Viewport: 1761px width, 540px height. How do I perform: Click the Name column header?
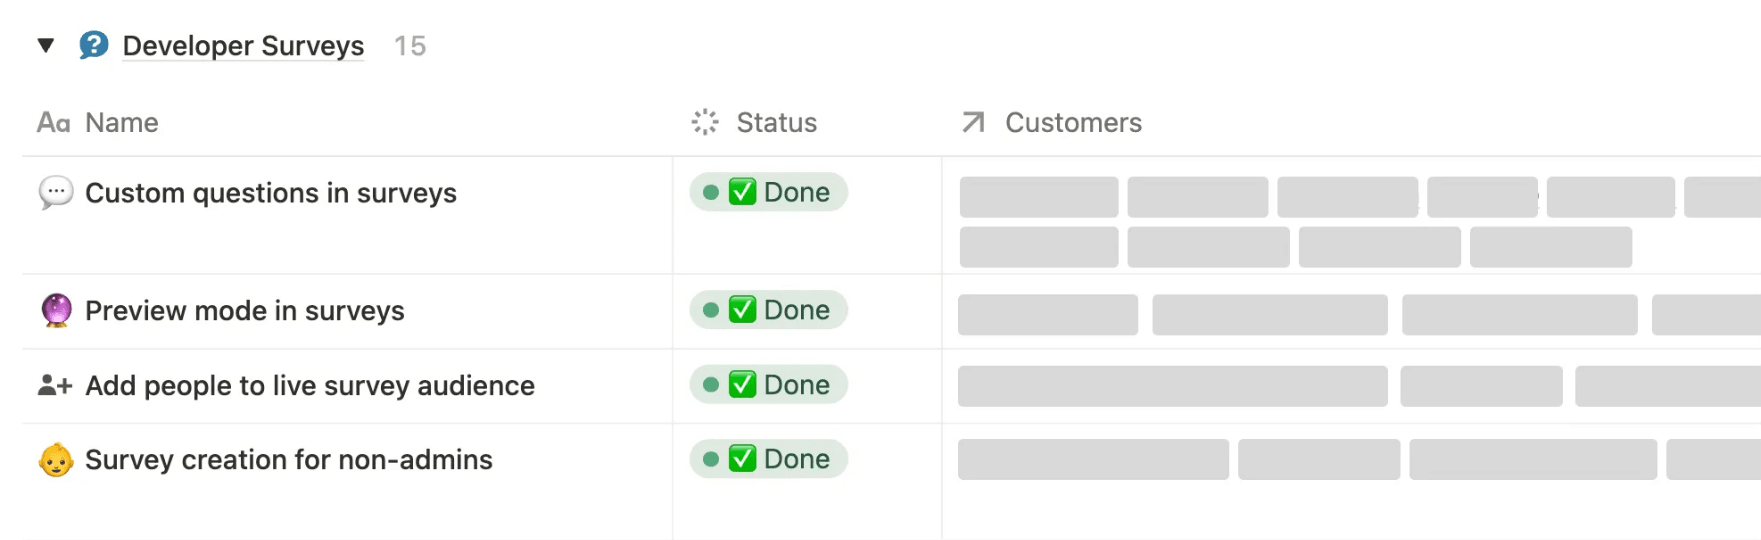121,123
